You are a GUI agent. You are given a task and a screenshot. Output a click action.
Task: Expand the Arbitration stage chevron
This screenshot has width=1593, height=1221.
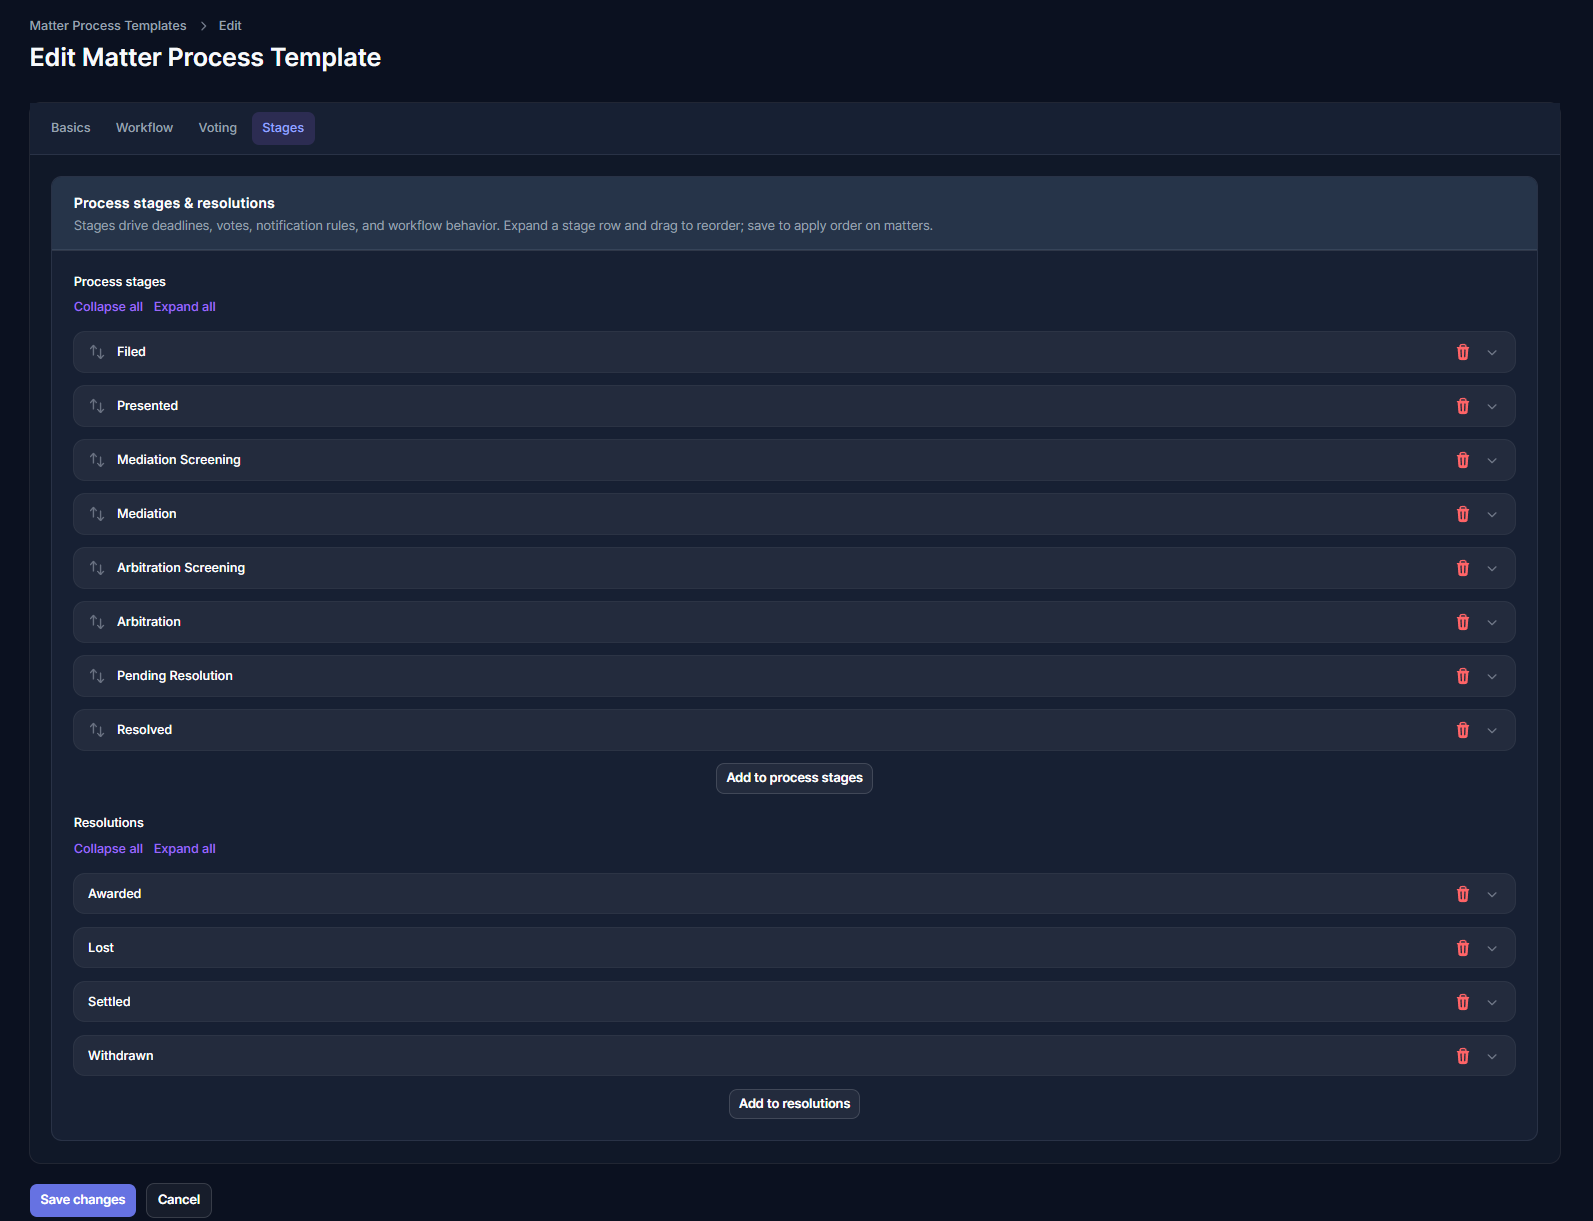(x=1492, y=622)
